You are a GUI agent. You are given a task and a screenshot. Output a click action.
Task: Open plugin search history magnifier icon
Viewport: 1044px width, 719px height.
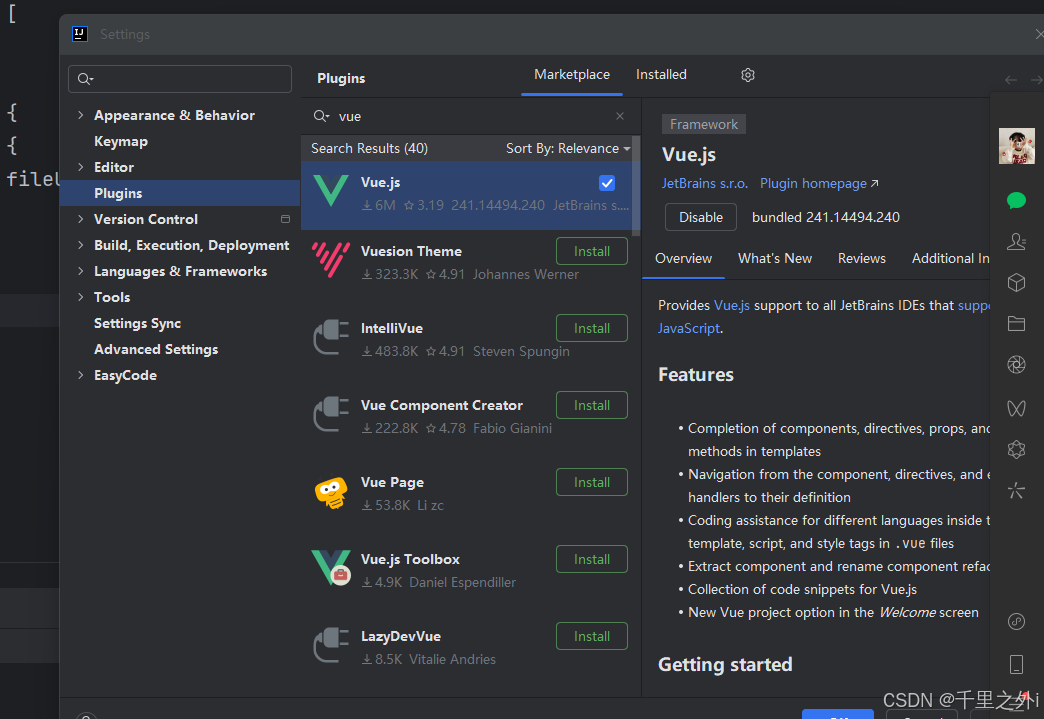(321, 117)
